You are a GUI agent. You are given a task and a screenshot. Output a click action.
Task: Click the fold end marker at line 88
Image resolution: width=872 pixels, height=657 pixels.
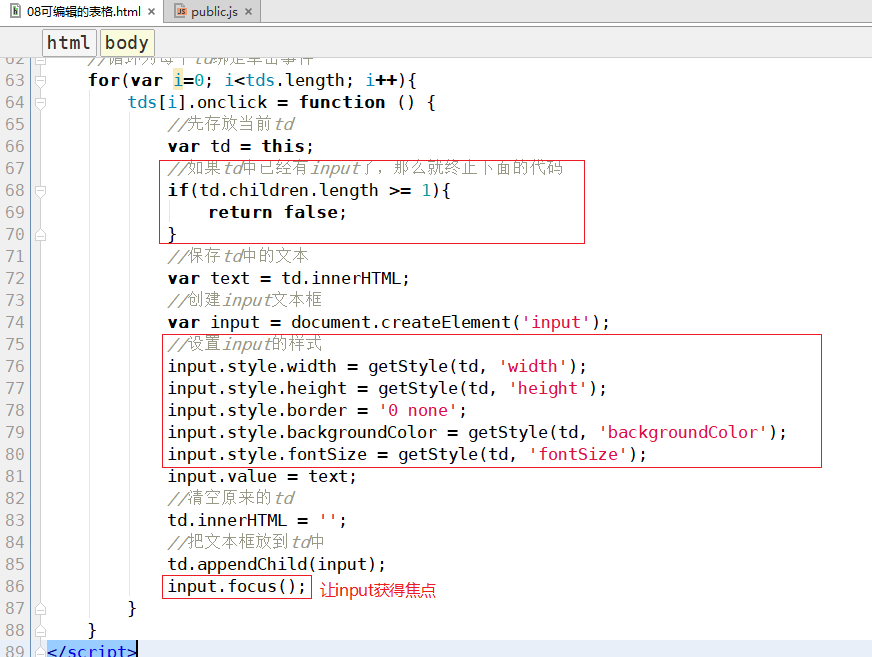[x=41, y=630]
